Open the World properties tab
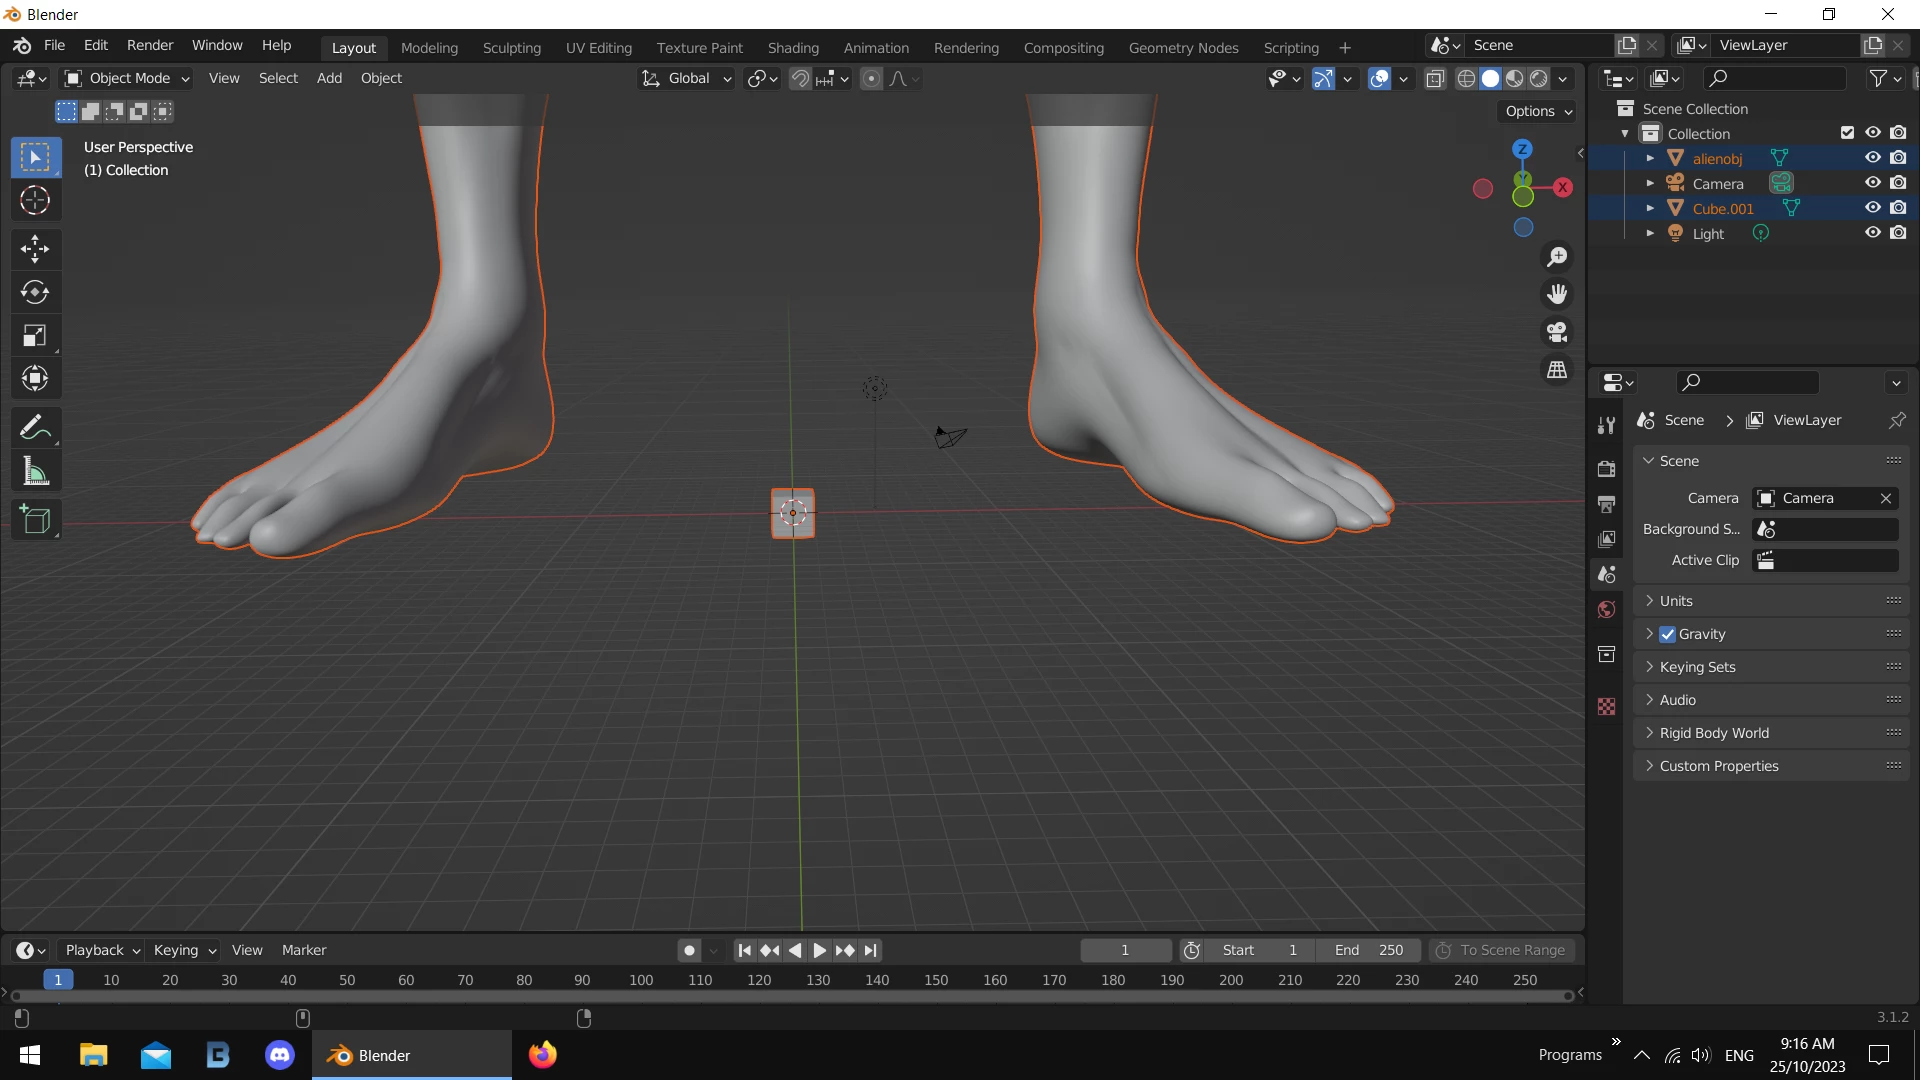1920x1080 pixels. (x=1606, y=610)
